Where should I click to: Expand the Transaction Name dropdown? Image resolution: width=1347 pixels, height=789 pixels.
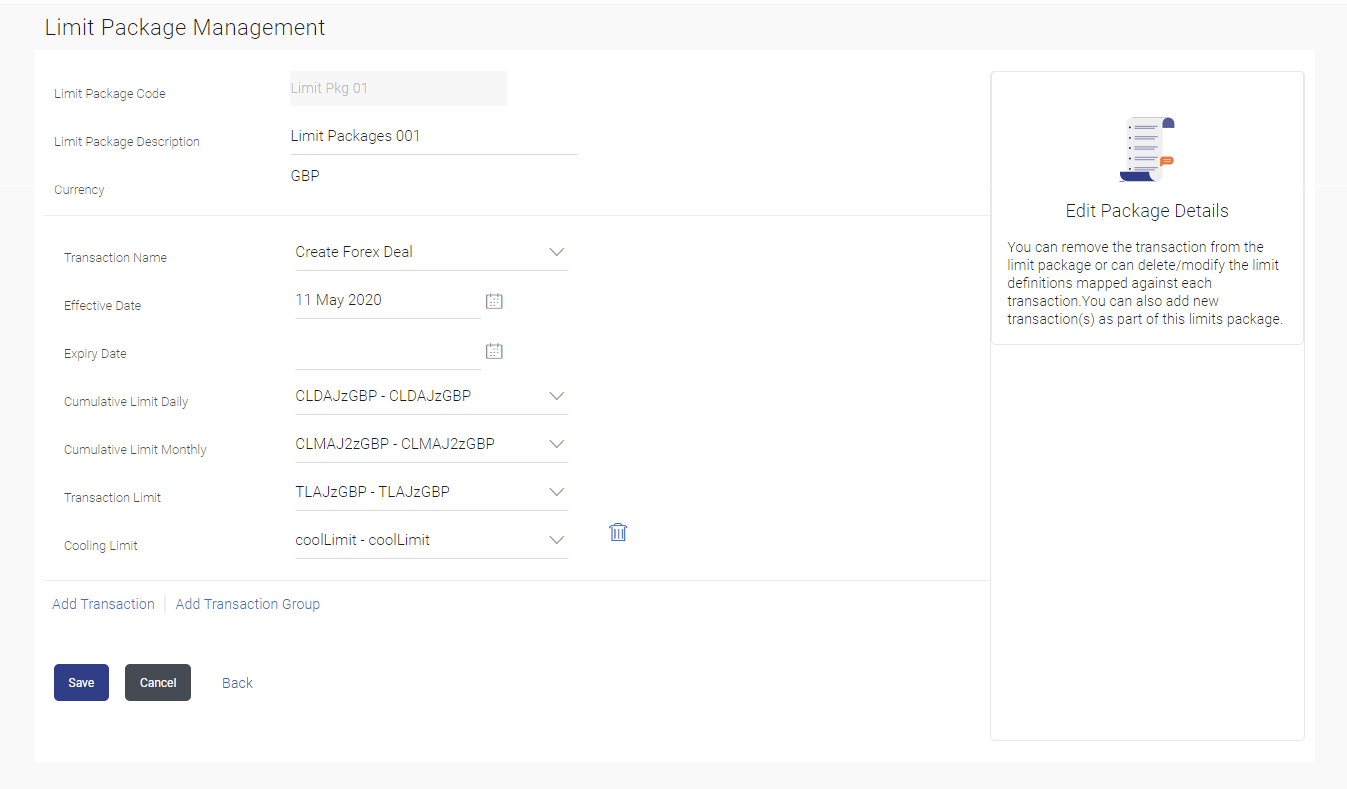pos(557,252)
